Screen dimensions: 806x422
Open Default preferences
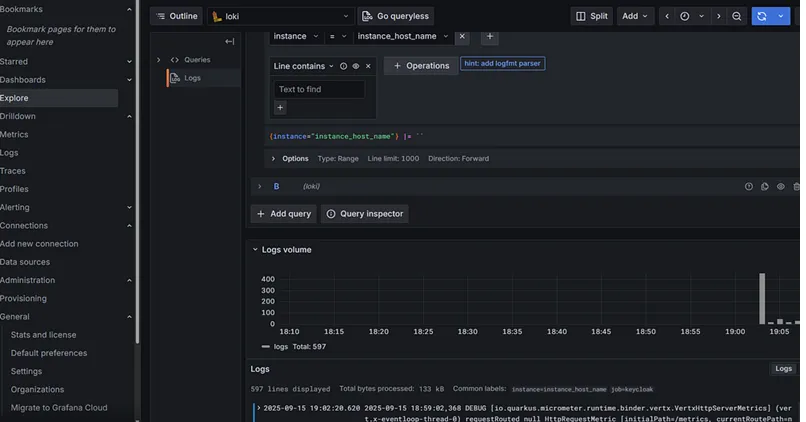tap(49, 353)
